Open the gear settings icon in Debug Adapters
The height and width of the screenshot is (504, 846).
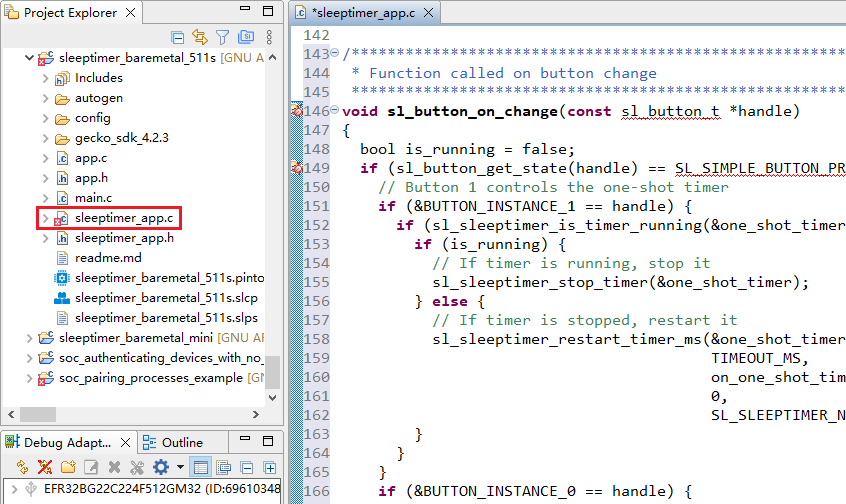pyautogui.click(x=161, y=467)
